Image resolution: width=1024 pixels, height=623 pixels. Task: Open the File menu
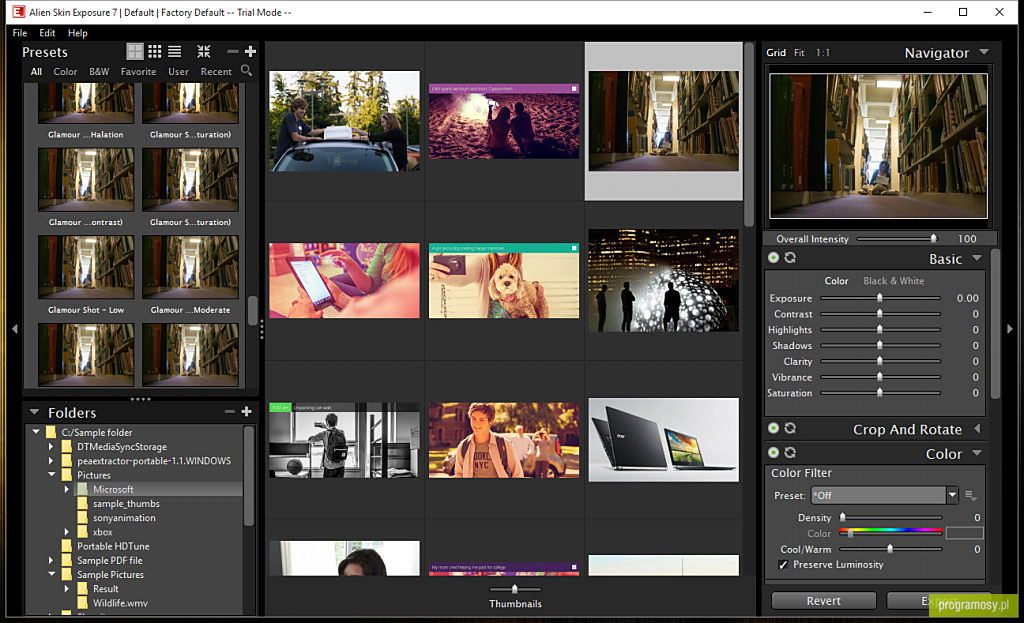pos(20,33)
